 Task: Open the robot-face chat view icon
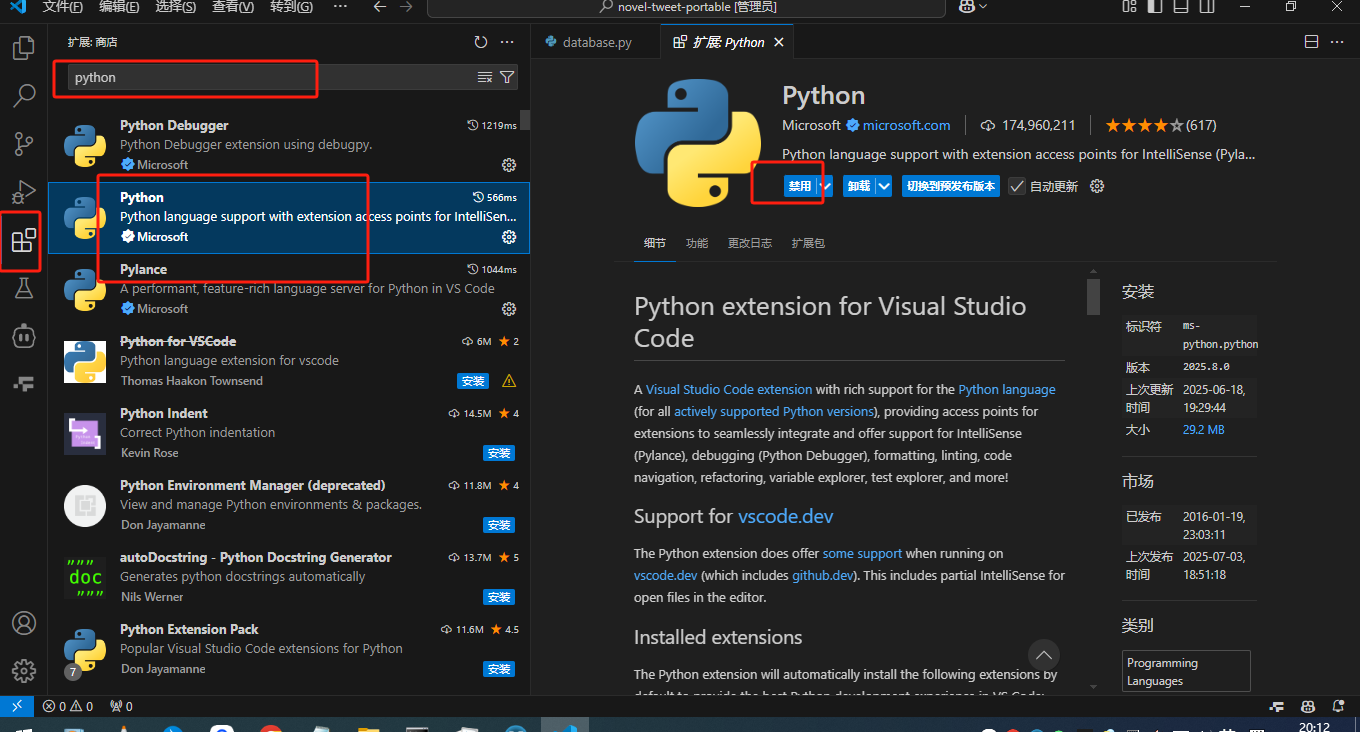click(x=23, y=336)
